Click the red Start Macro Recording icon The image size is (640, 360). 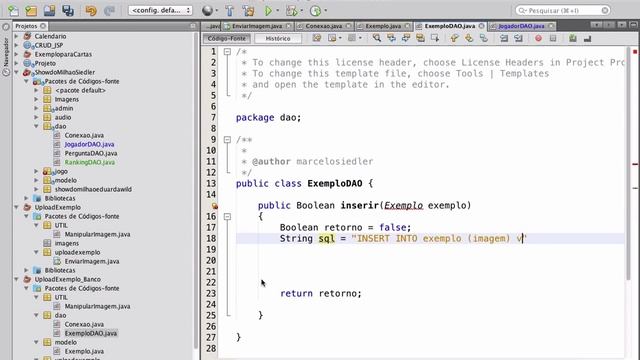[x=538, y=38]
